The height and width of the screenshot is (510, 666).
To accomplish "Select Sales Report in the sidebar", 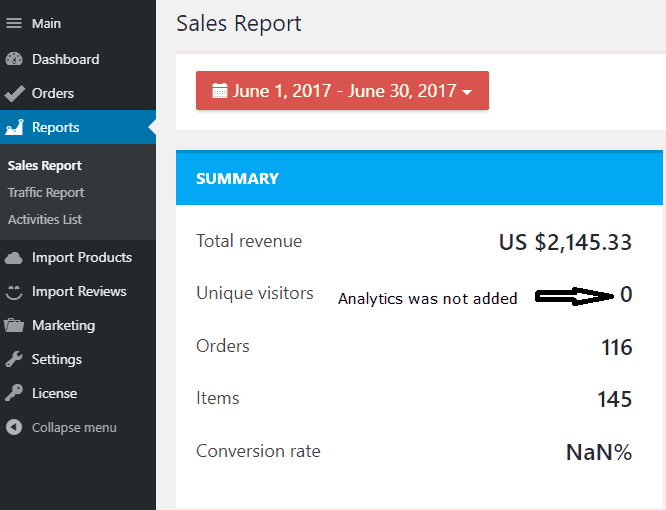I will tap(45, 165).
